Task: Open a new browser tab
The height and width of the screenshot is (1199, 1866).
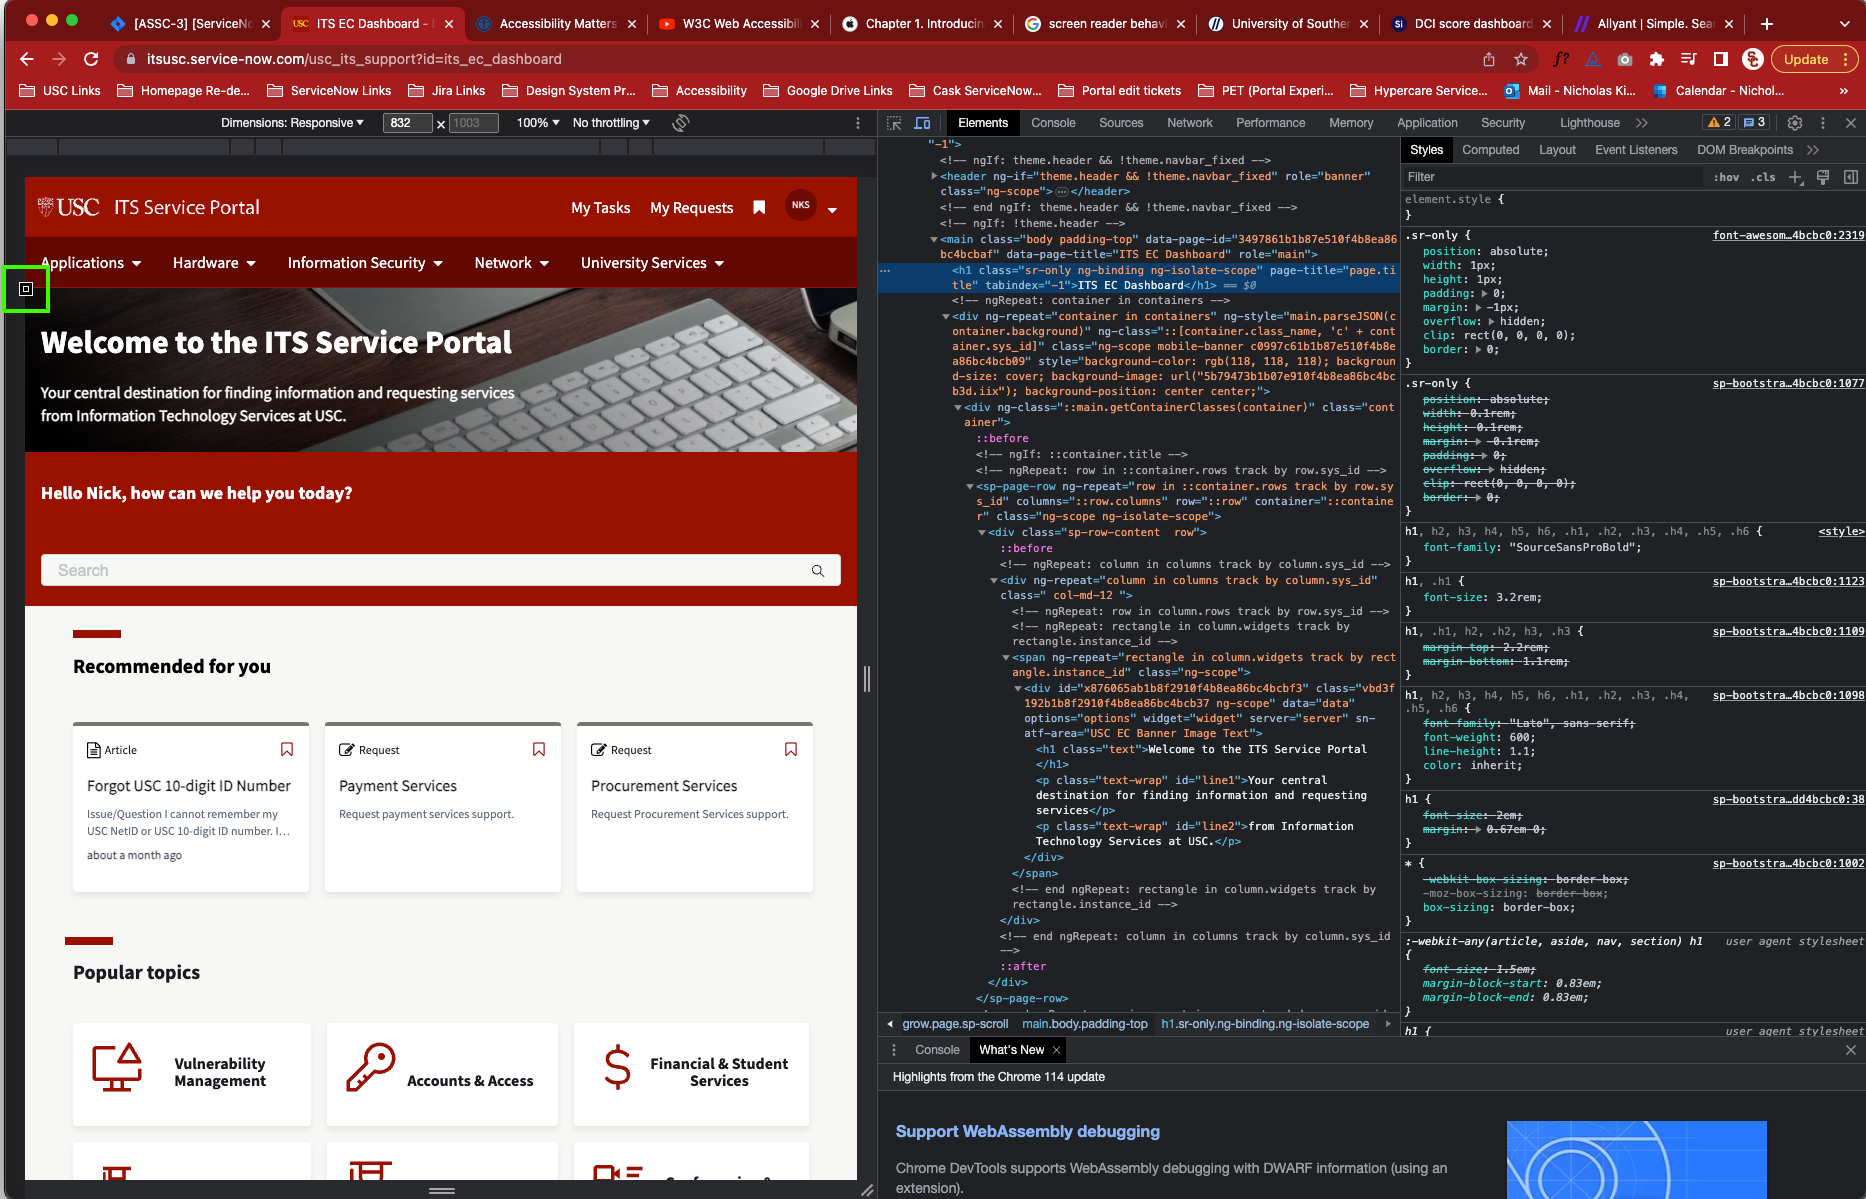Action: pyautogui.click(x=1767, y=23)
